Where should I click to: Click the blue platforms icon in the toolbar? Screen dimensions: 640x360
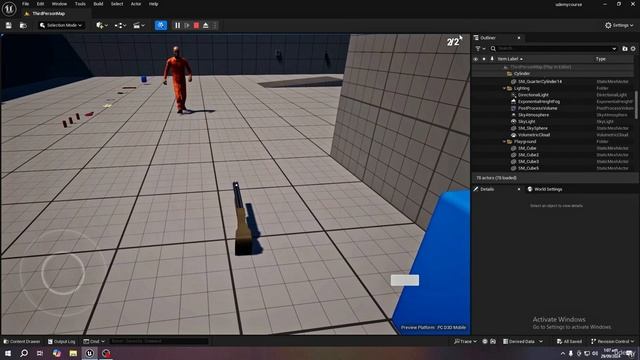161,25
